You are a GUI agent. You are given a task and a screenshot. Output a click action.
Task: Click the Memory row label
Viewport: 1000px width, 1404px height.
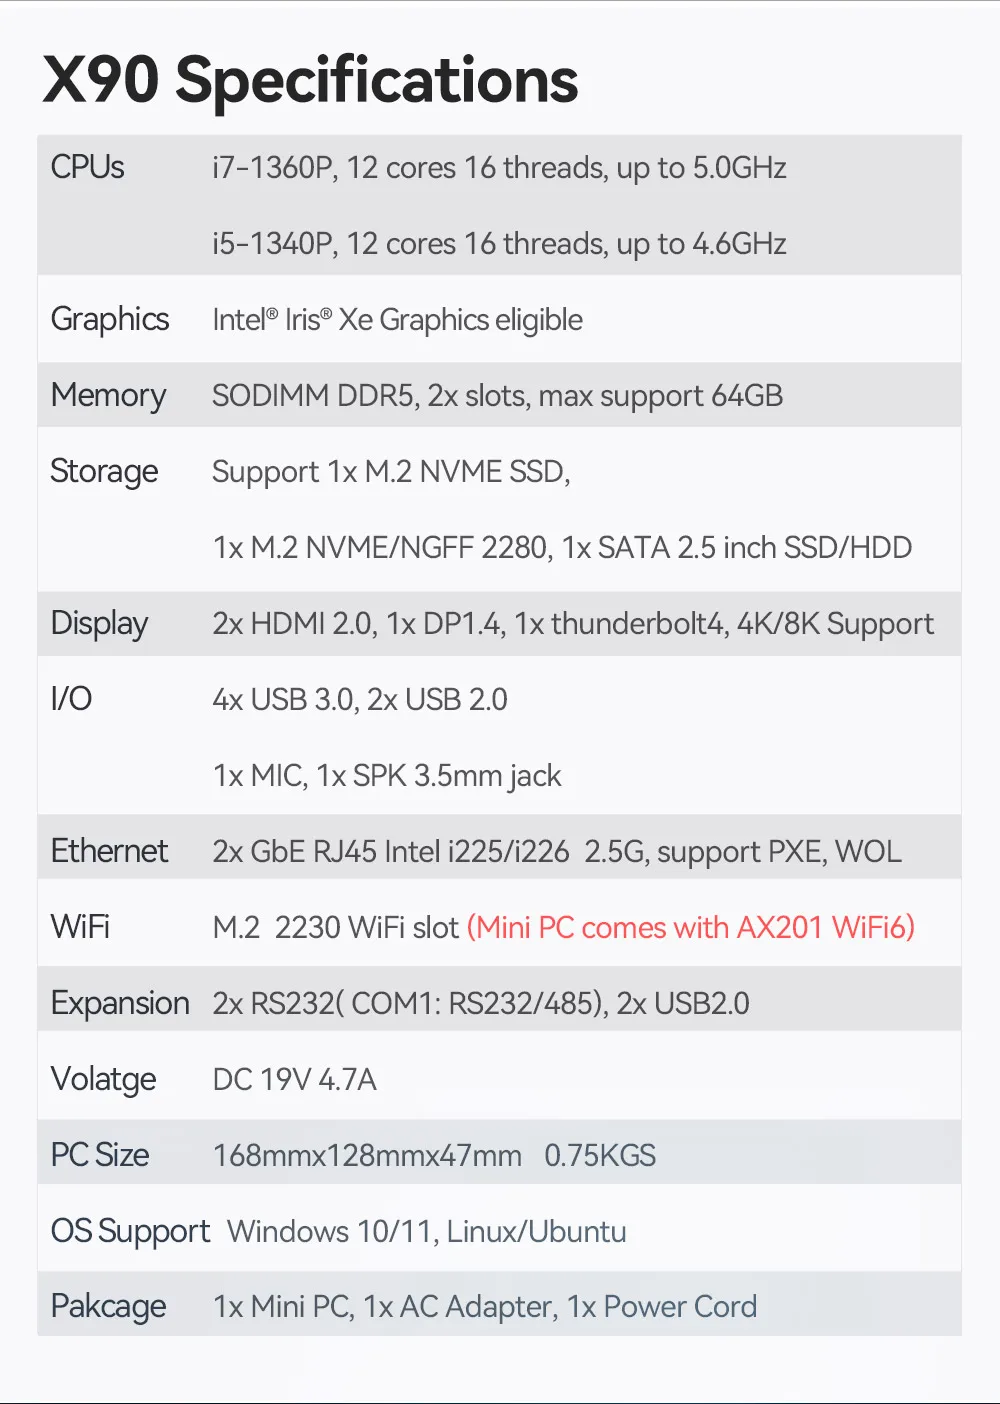click(x=108, y=395)
